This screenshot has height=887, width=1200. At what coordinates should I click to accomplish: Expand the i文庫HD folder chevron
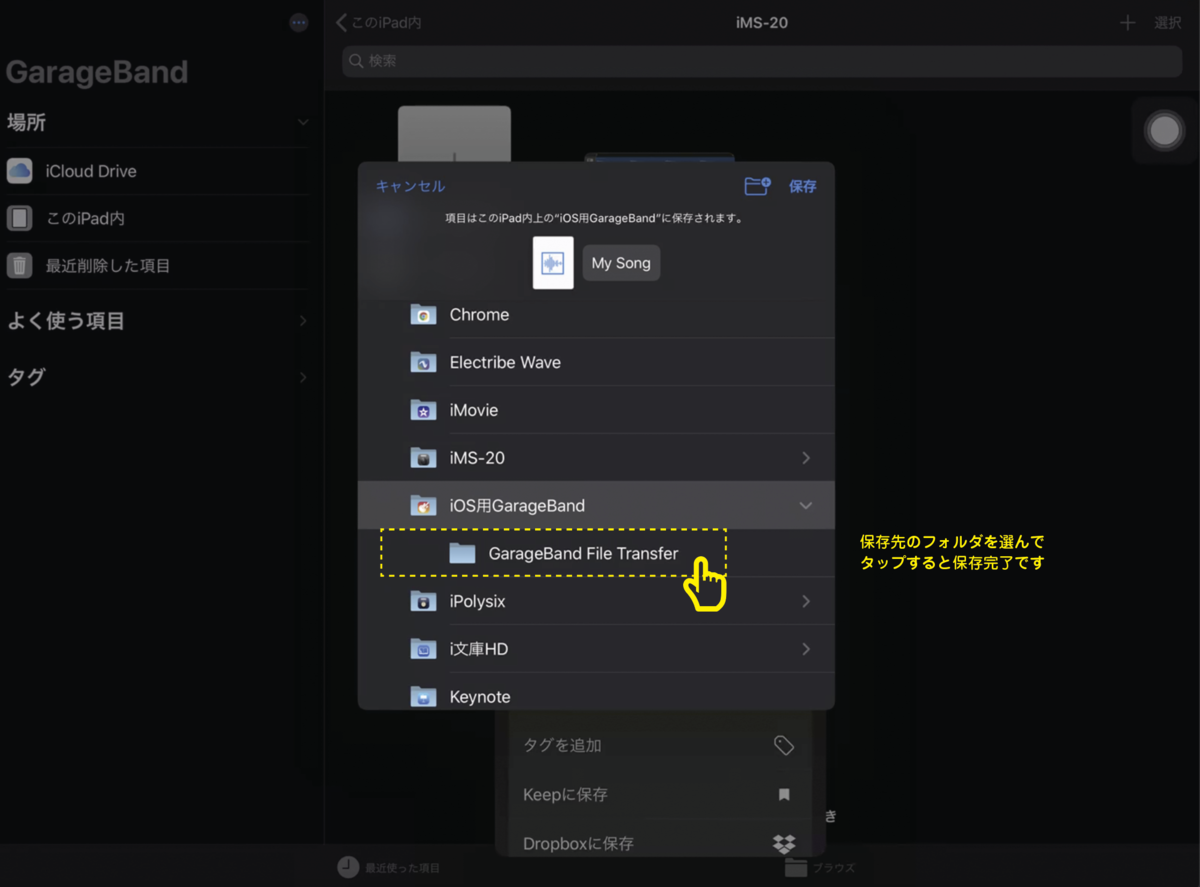click(x=806, y=649)
